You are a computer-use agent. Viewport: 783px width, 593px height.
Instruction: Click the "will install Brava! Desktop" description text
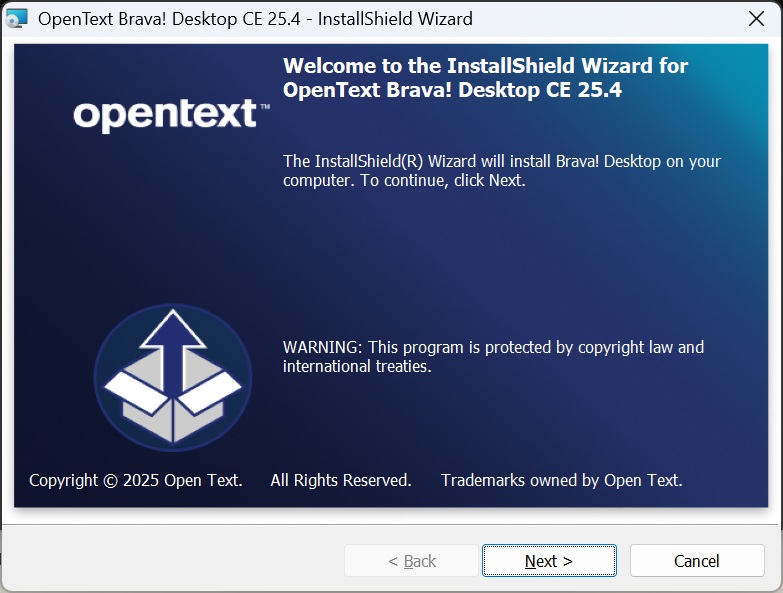coord(501,161)
